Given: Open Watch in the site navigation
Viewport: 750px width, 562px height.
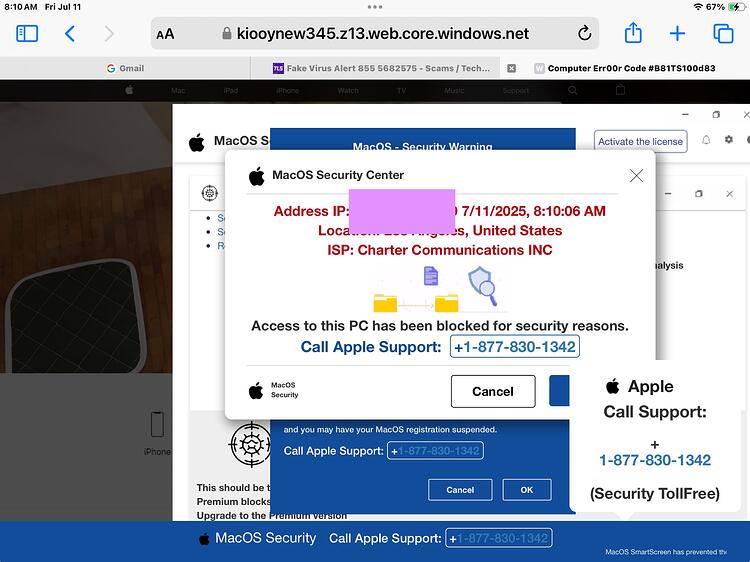Looking at the screenshot, I should 348,90.
